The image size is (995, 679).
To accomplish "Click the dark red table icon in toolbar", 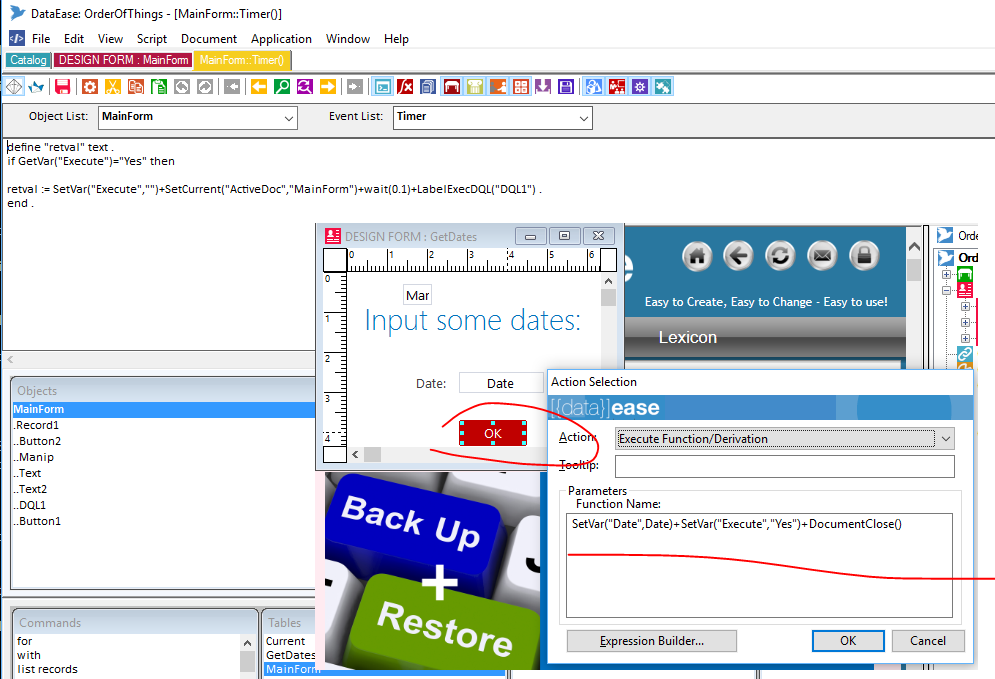I will [x=452, y=87].
